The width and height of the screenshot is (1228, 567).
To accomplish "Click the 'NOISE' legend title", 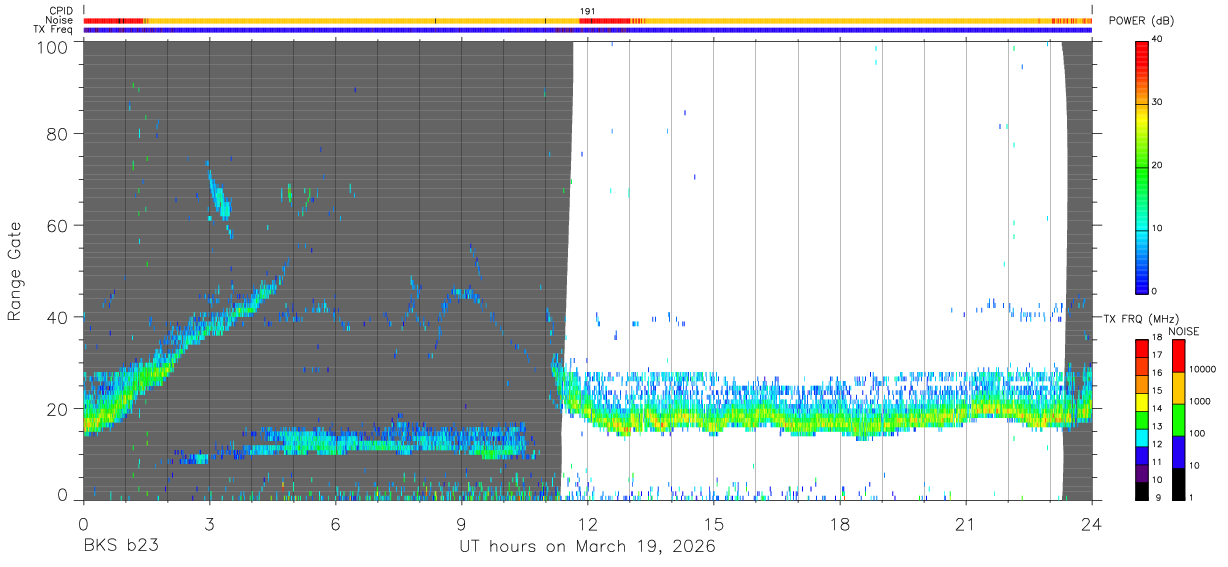I will click(1184, 331).
